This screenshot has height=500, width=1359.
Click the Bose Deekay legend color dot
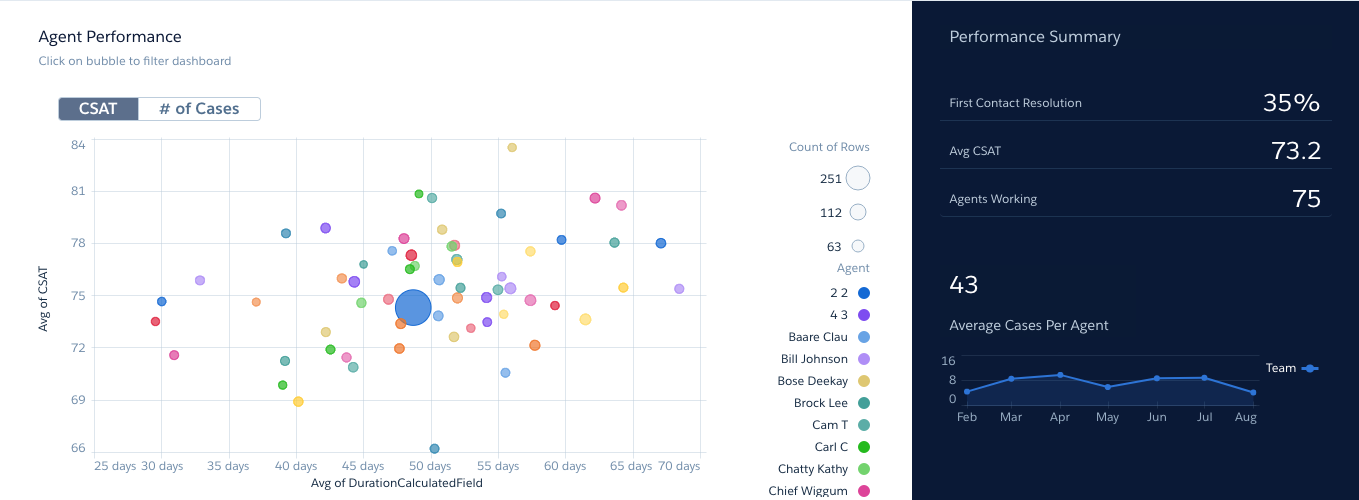tap(864, 381)
